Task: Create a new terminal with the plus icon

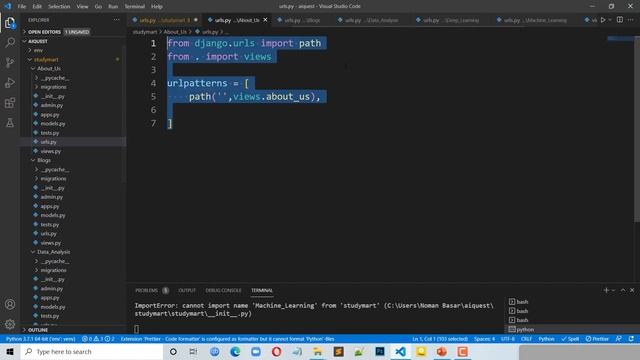Action: (x=606, y=290)
